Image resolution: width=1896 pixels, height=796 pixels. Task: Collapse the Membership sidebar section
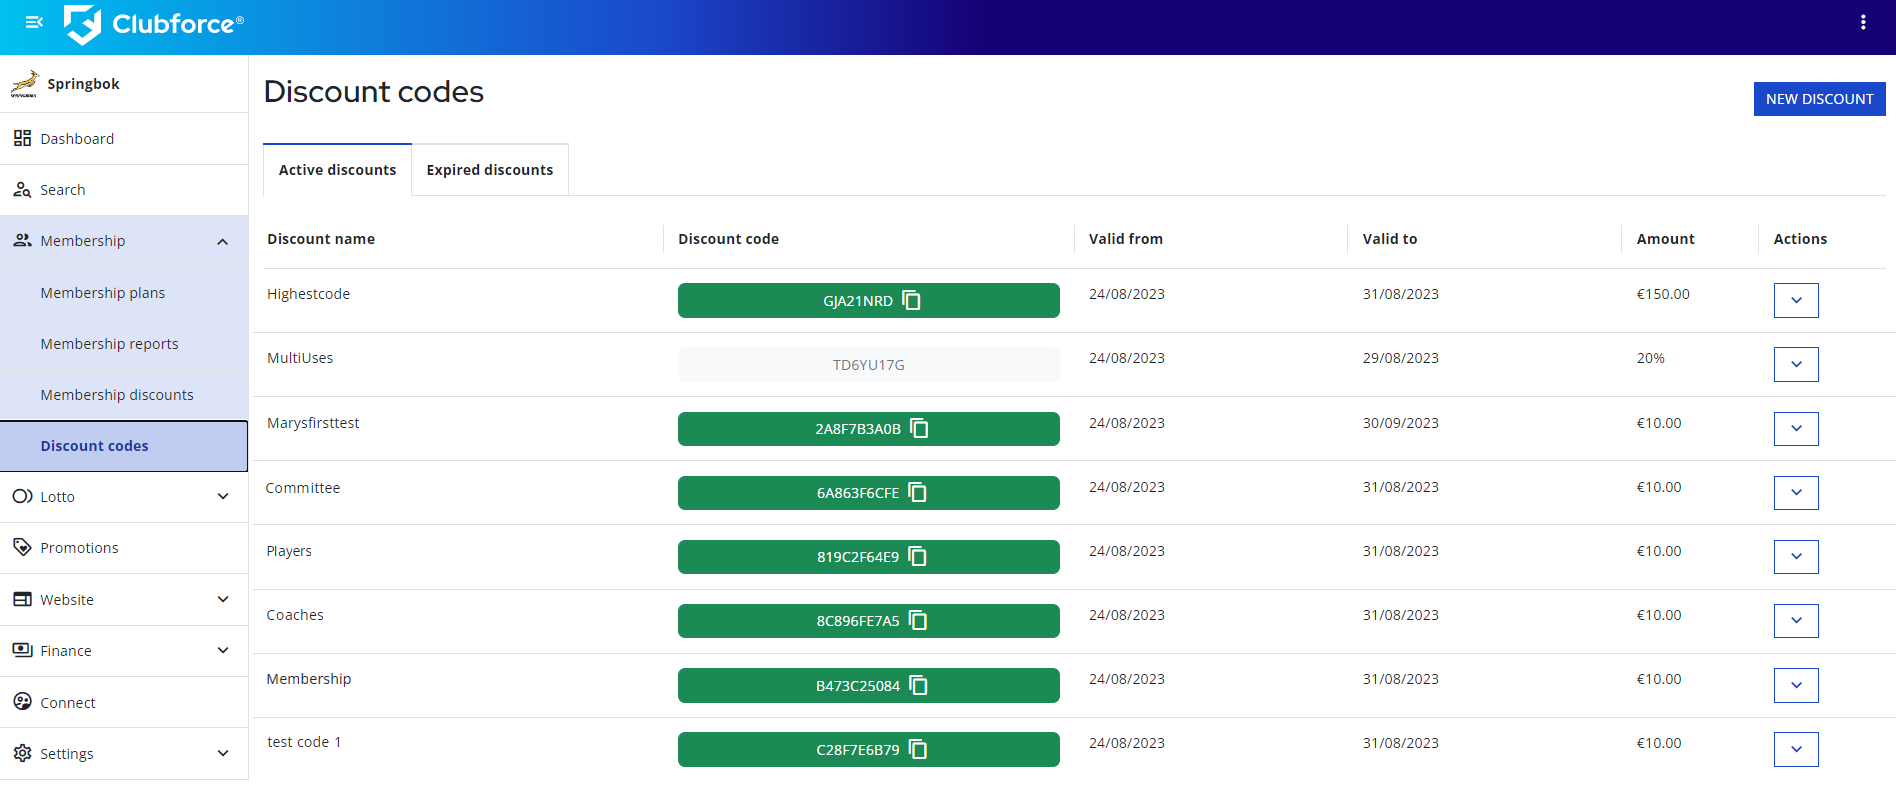pos(222,241)
